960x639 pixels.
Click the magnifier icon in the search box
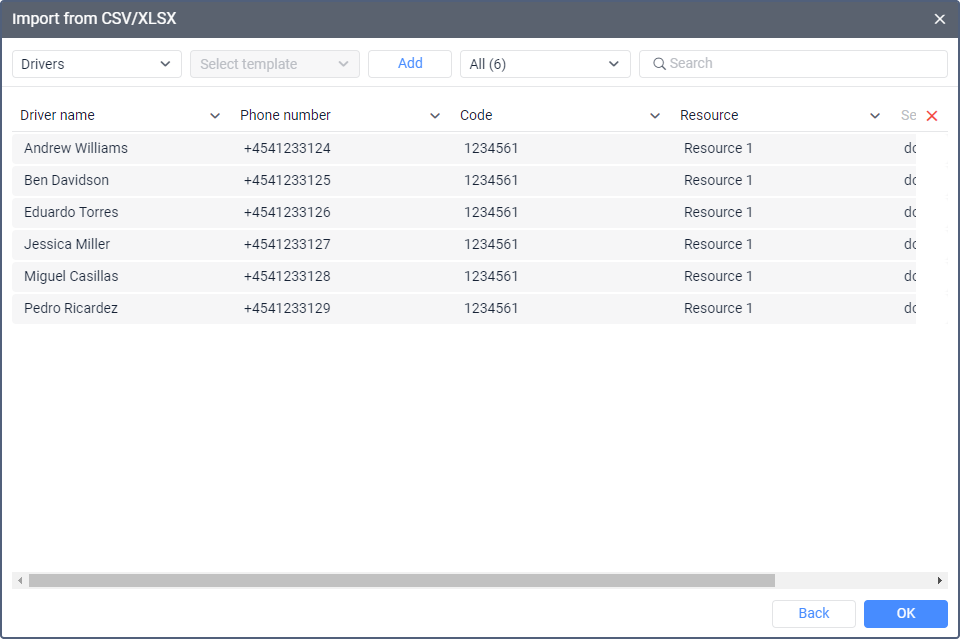pos(659,64)
